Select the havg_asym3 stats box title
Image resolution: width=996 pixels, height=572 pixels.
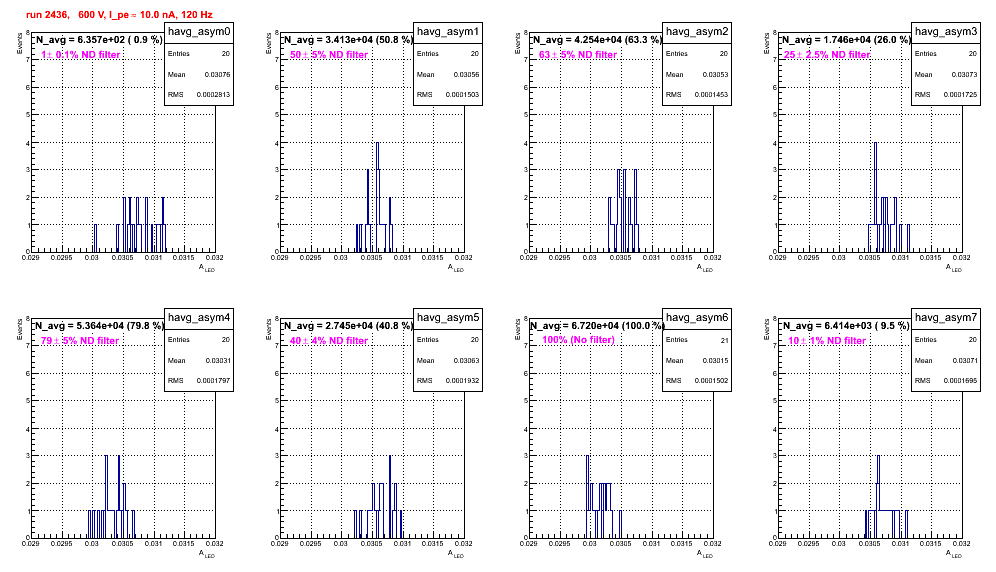[946, 32]
